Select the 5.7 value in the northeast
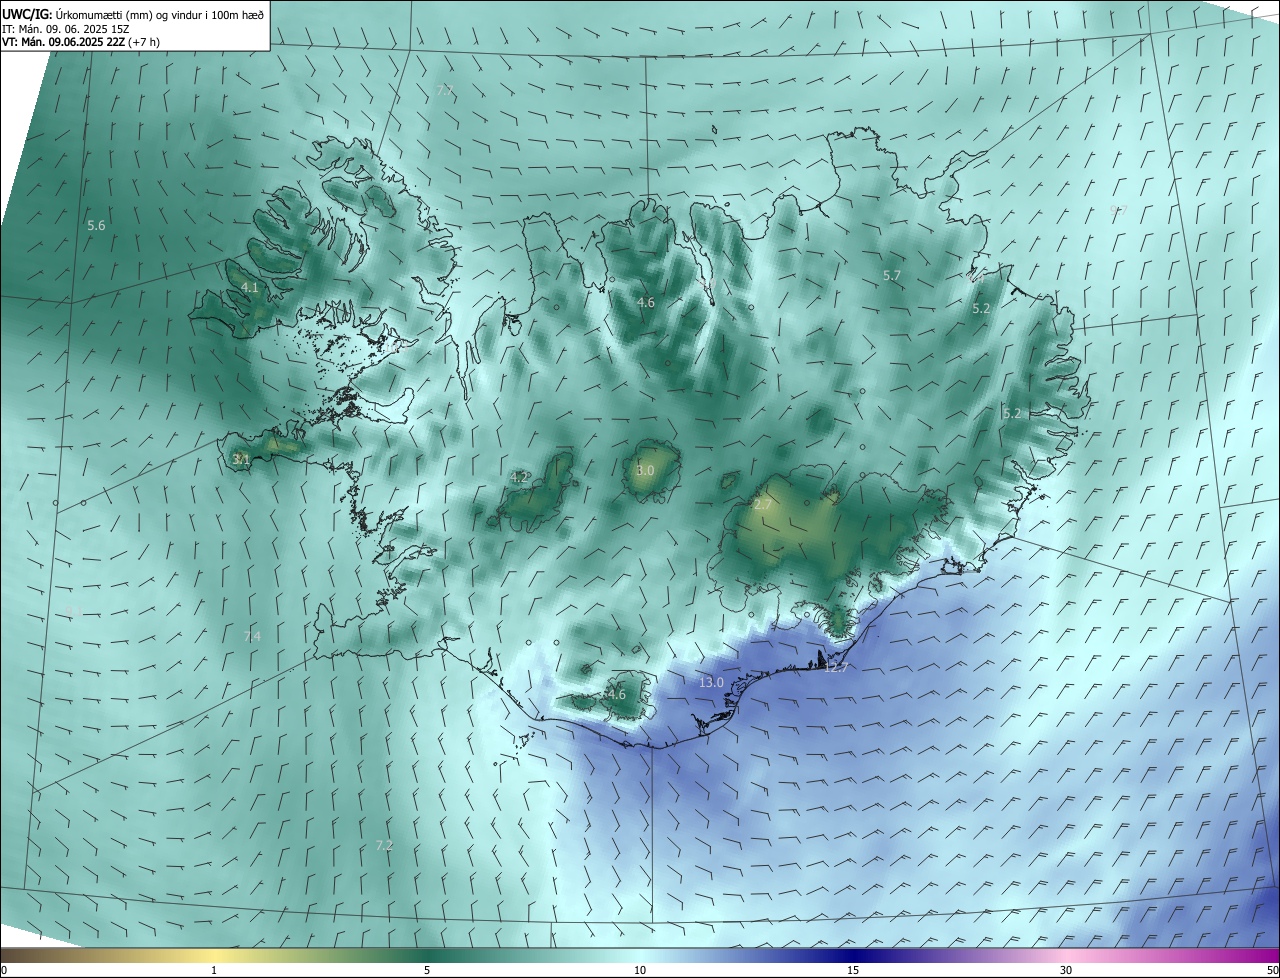This screenshot has height=978, width=1280. click(892, 275)
